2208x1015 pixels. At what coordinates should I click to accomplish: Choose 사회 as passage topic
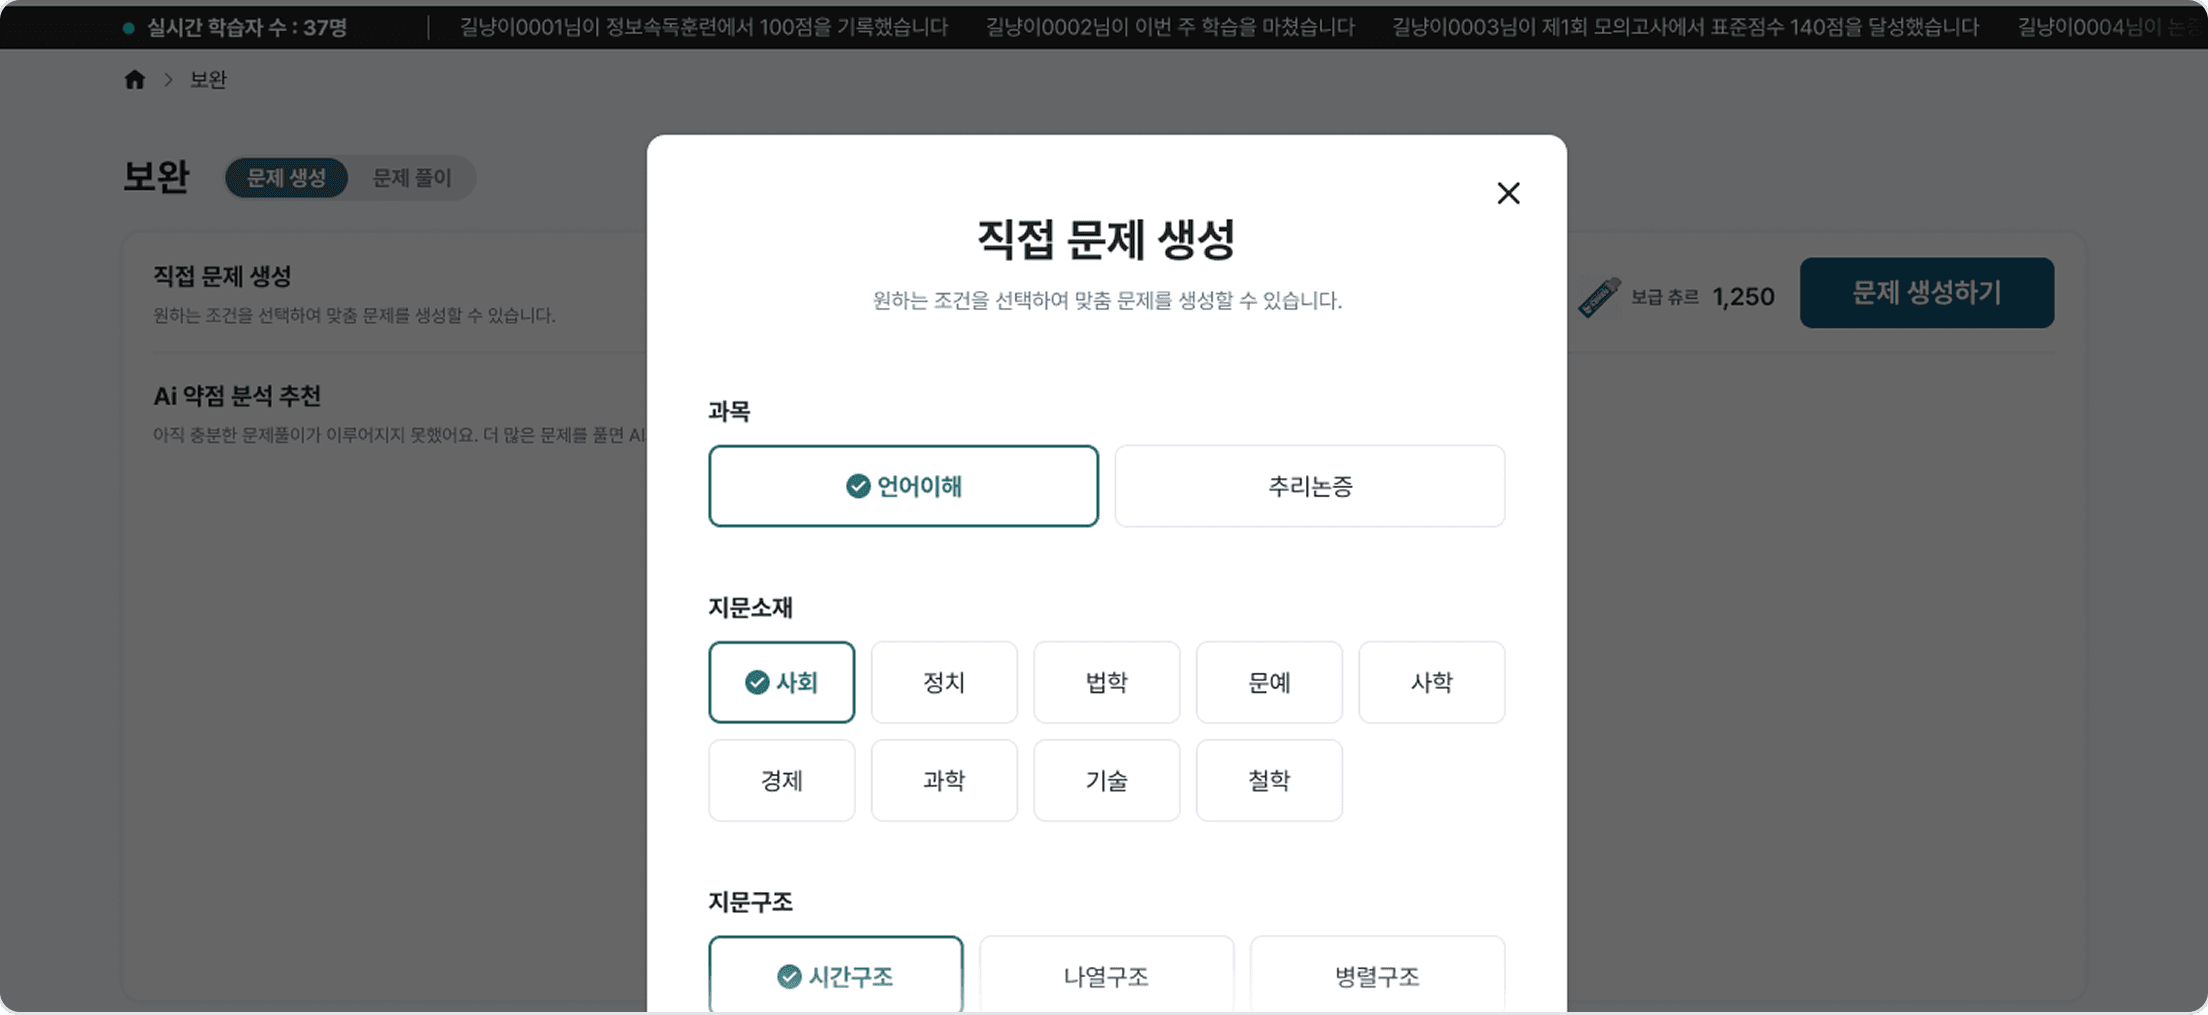pyautogui.click(x=781, y=682)
